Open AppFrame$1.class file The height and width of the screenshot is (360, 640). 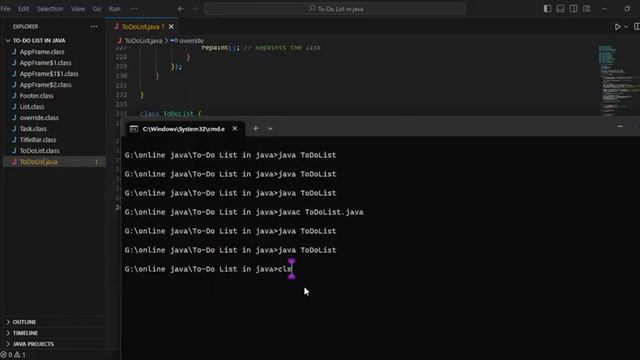click(x=45, y=63)
